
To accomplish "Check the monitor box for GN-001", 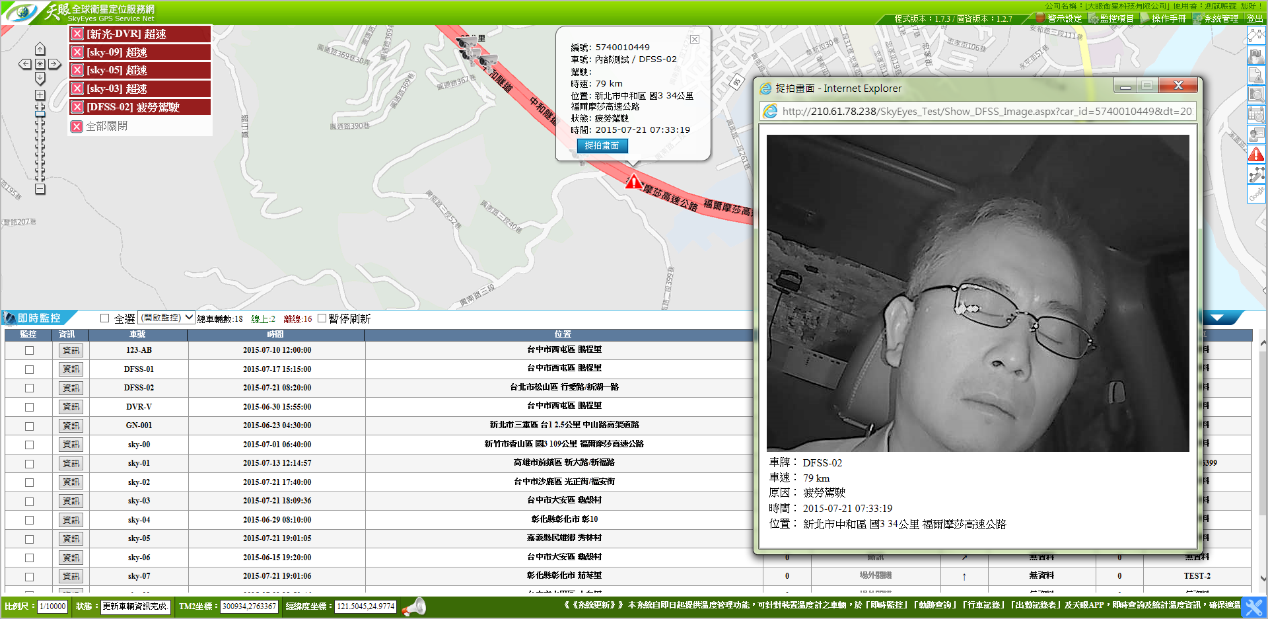I will tap(30, 425).
